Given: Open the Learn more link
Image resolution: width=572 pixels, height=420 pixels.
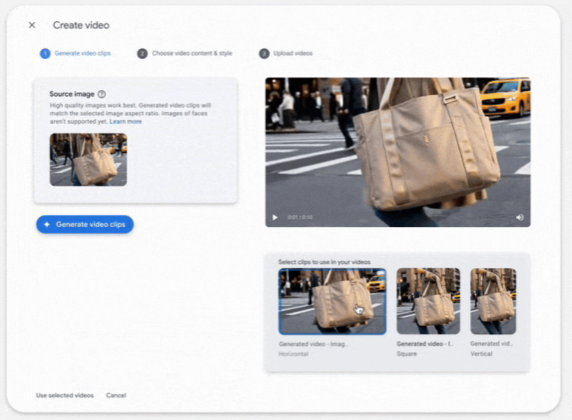Looking at the screenshot, I should point(125,122).
